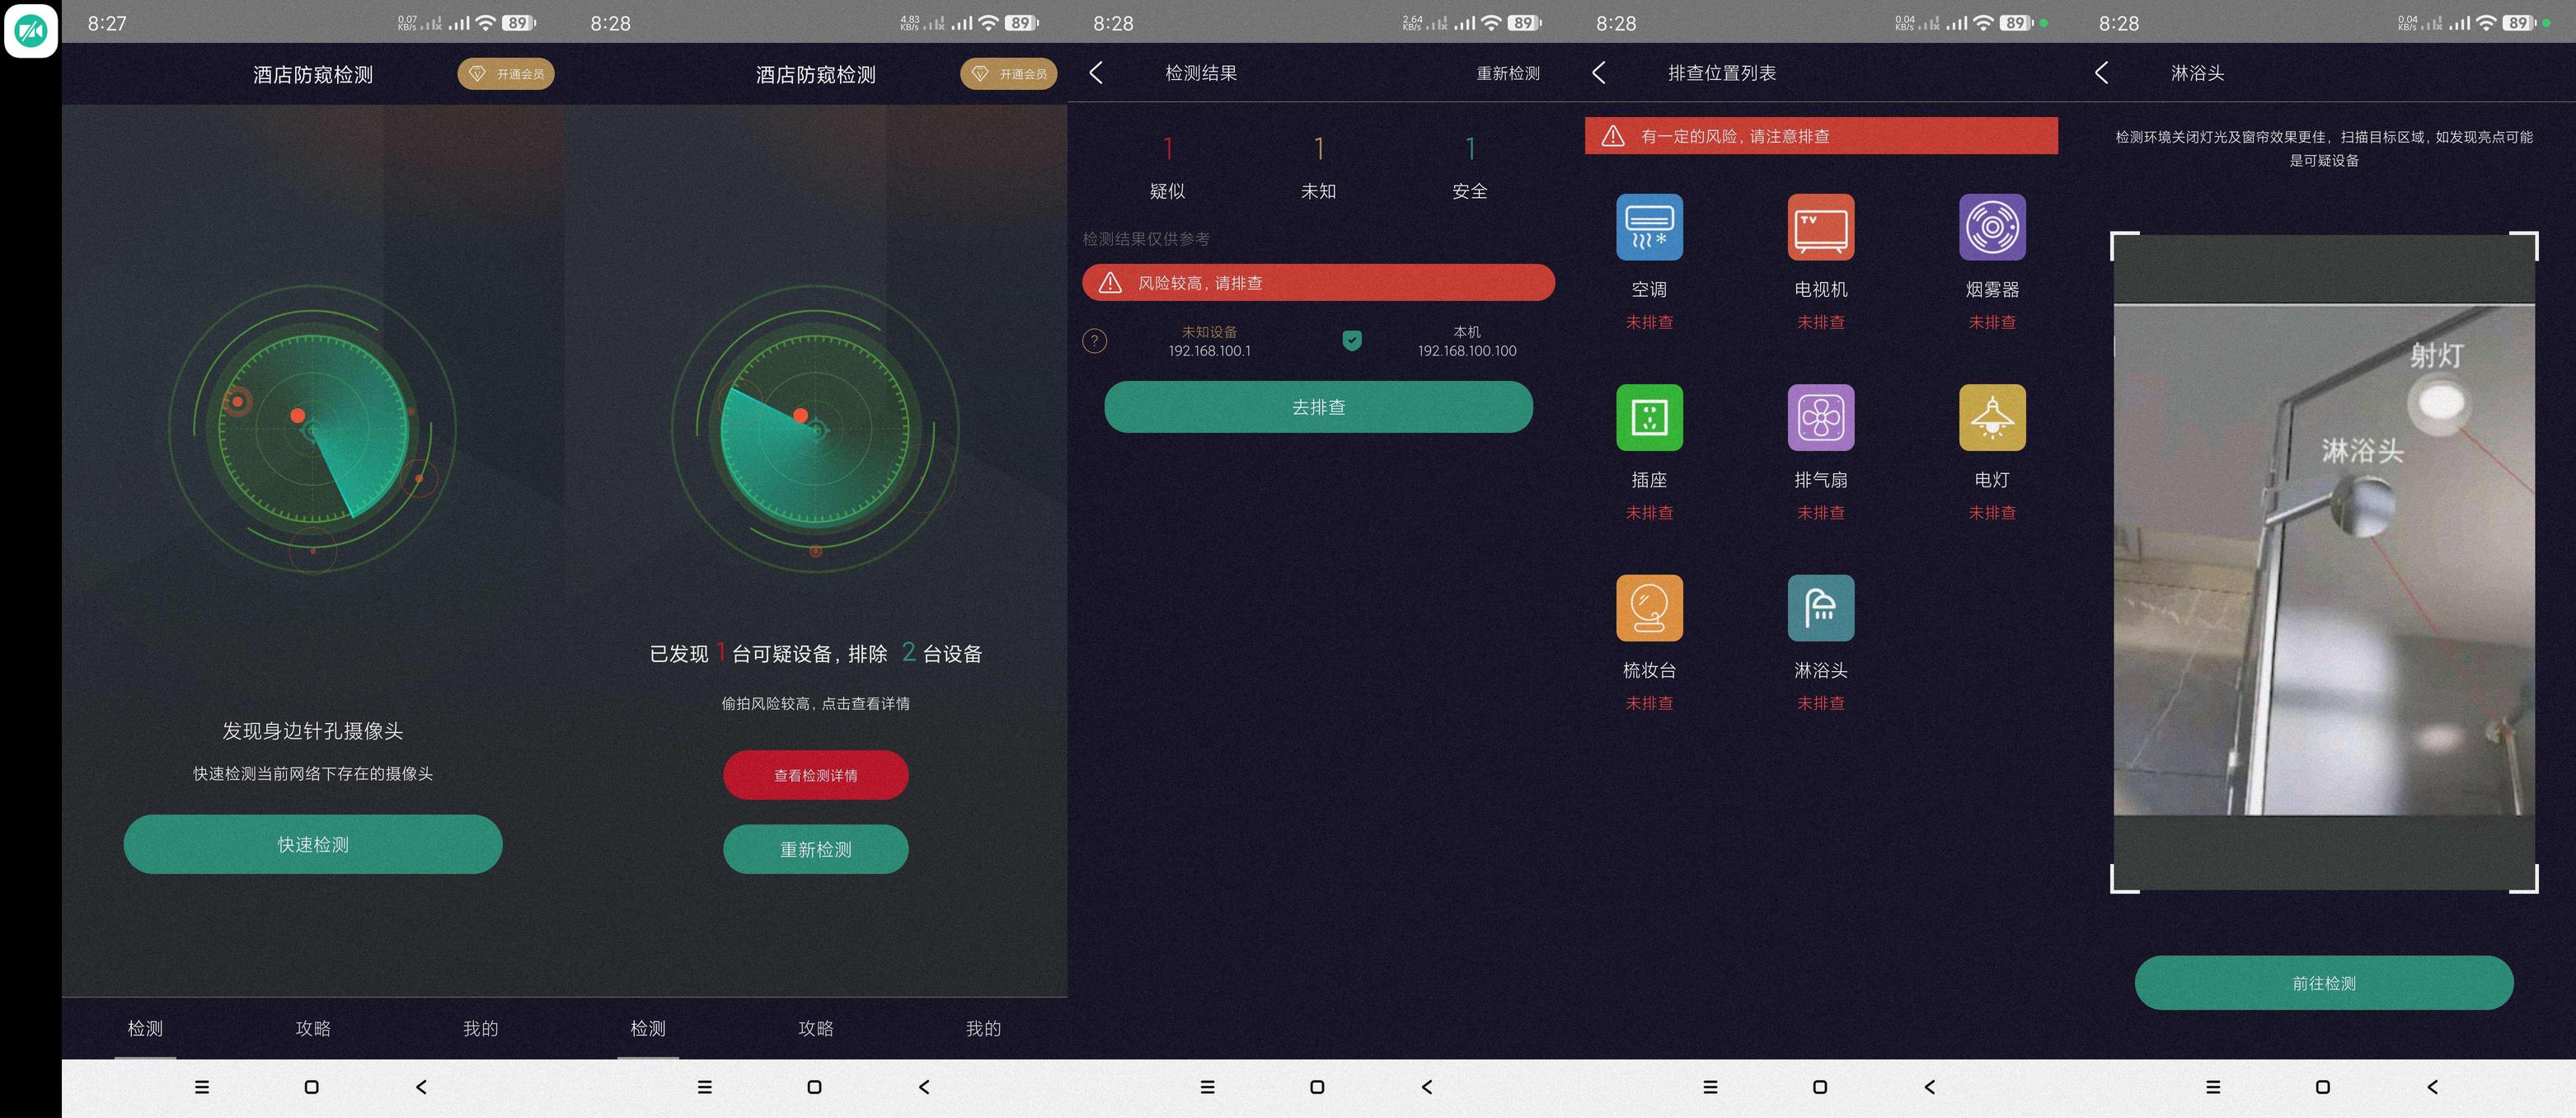Open the 空调 air conditioner icon
2576x1118 pixels.
tap(1649, 227)
